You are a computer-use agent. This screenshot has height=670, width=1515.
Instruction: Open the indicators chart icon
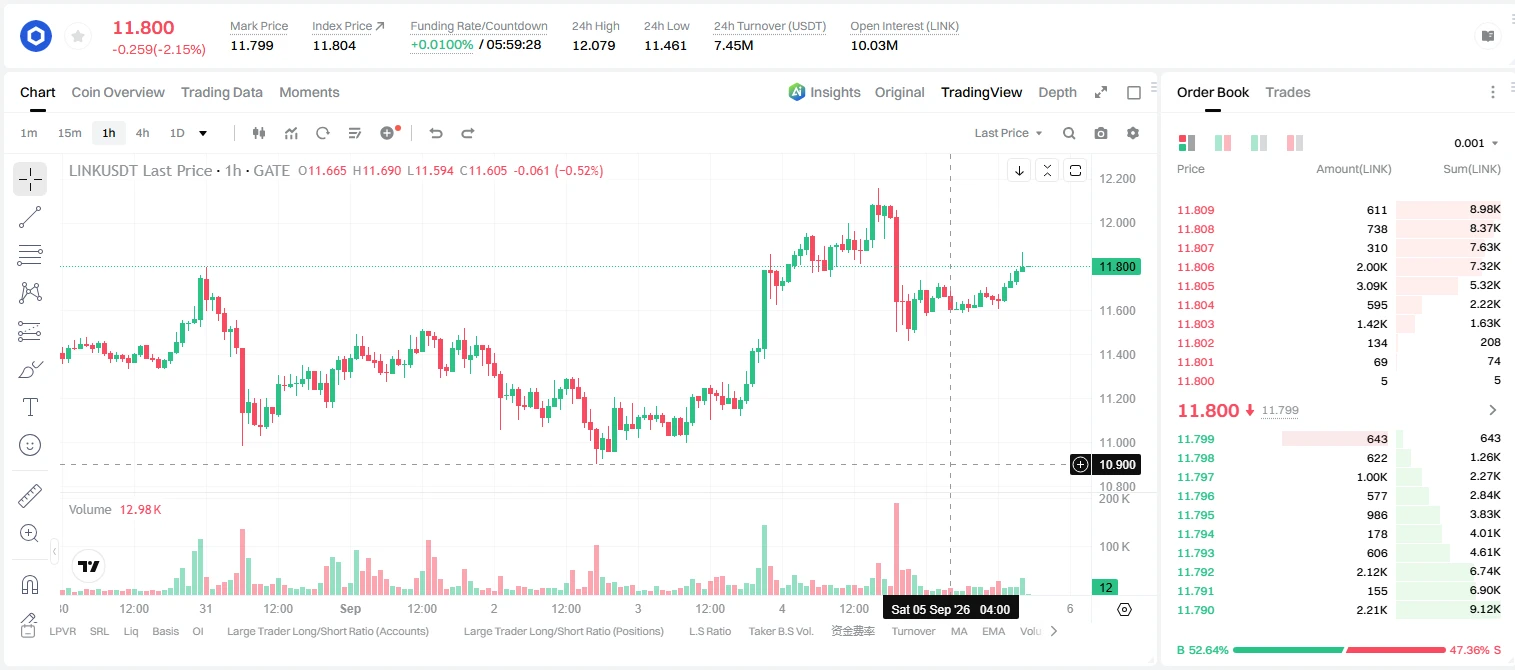[291, 133]
